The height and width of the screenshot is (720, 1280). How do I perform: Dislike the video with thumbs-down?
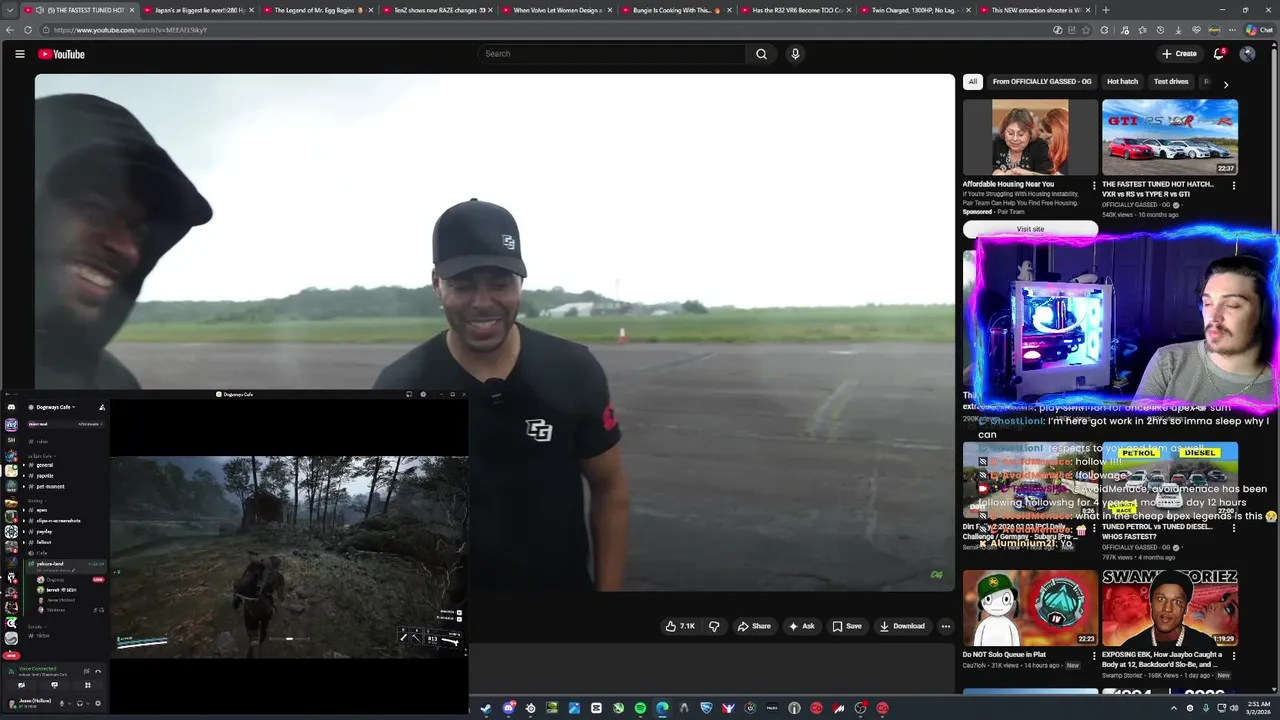[x=714, y=626]
